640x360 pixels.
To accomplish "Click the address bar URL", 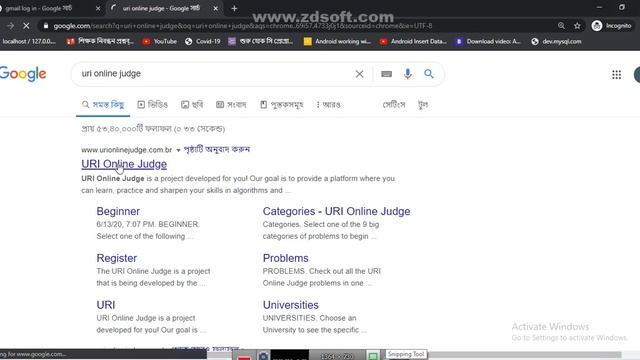I will [x=243, y=26].
